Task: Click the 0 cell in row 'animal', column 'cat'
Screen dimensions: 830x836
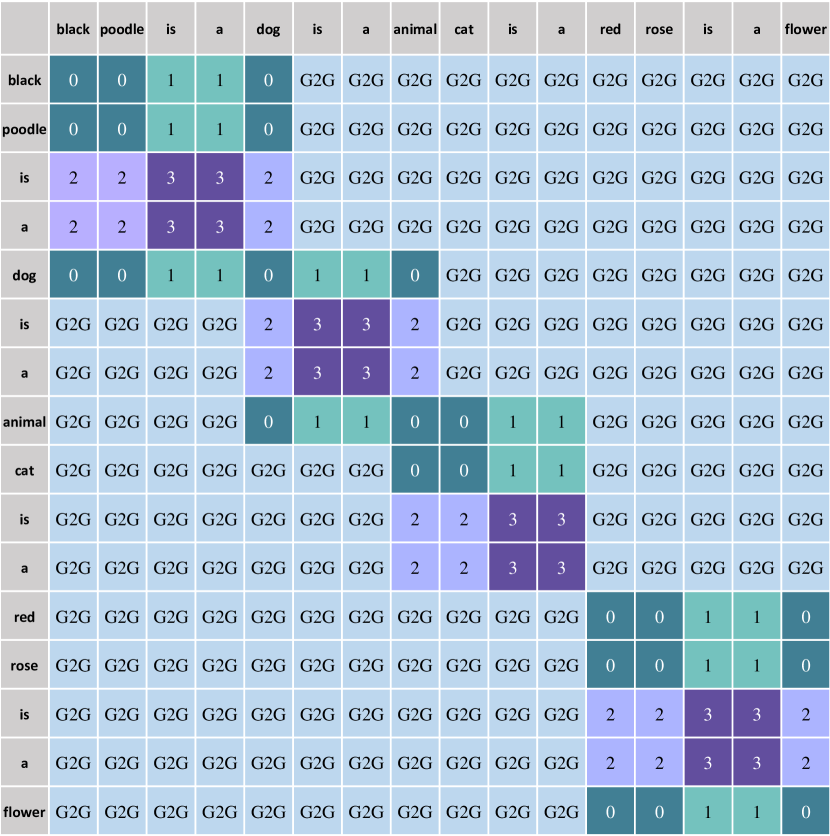Action: (463, 421)
